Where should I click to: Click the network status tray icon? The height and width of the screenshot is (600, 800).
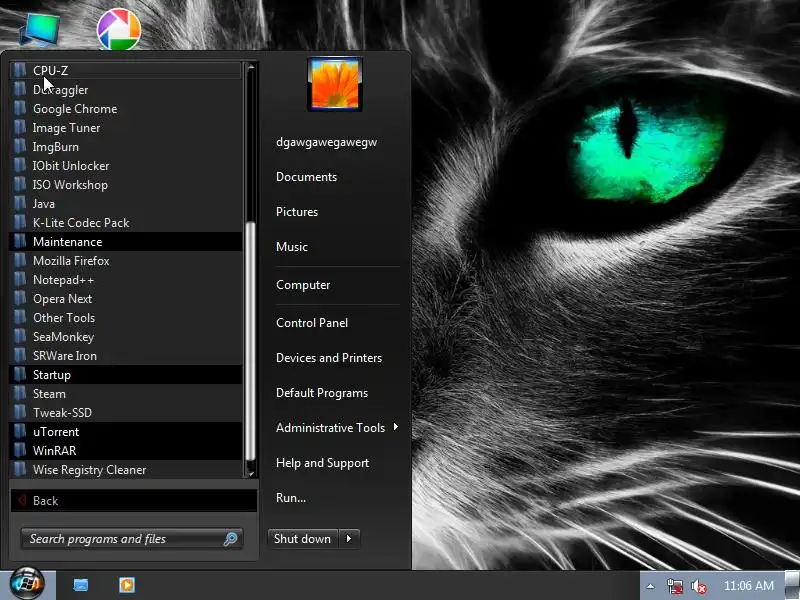coord(674,586)
